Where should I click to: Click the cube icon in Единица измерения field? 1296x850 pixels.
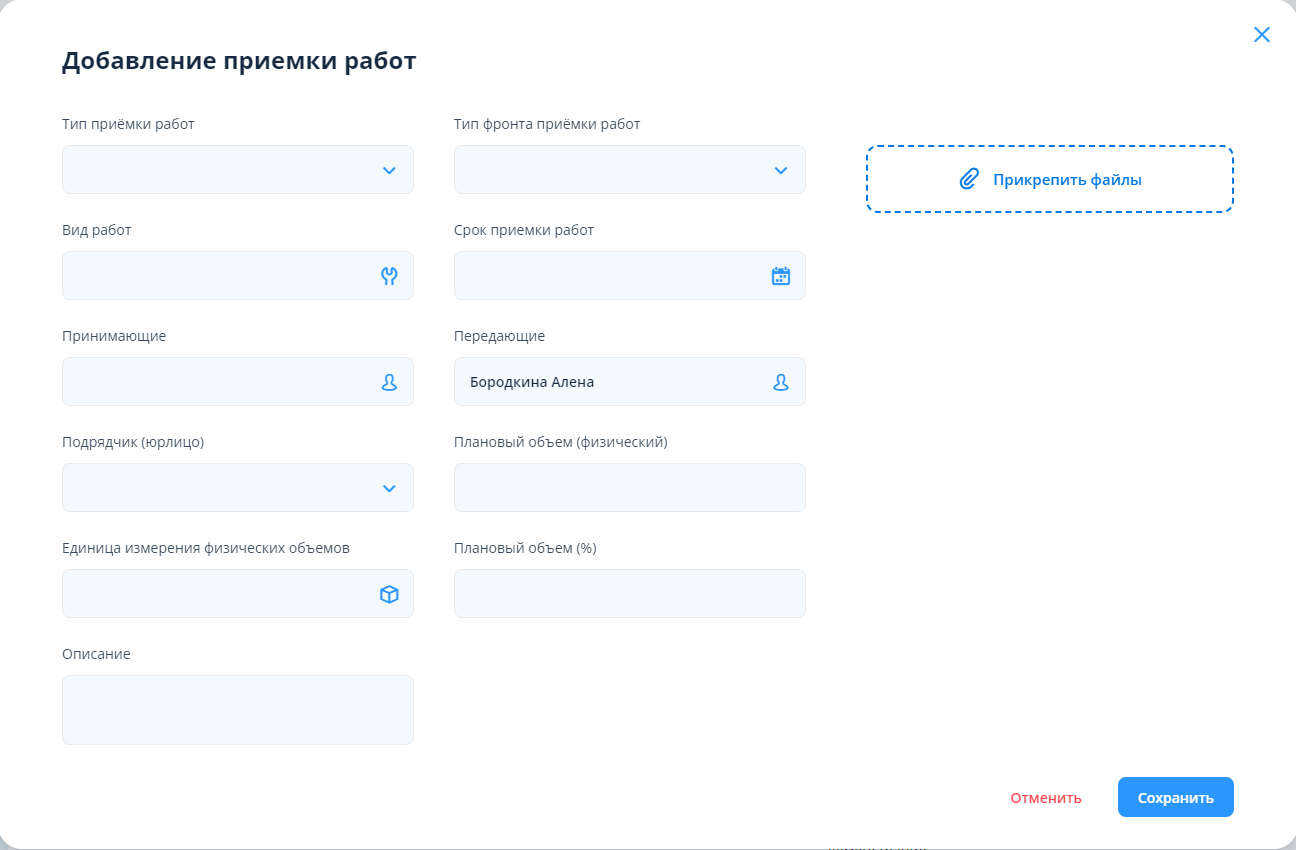click(389, 594)
